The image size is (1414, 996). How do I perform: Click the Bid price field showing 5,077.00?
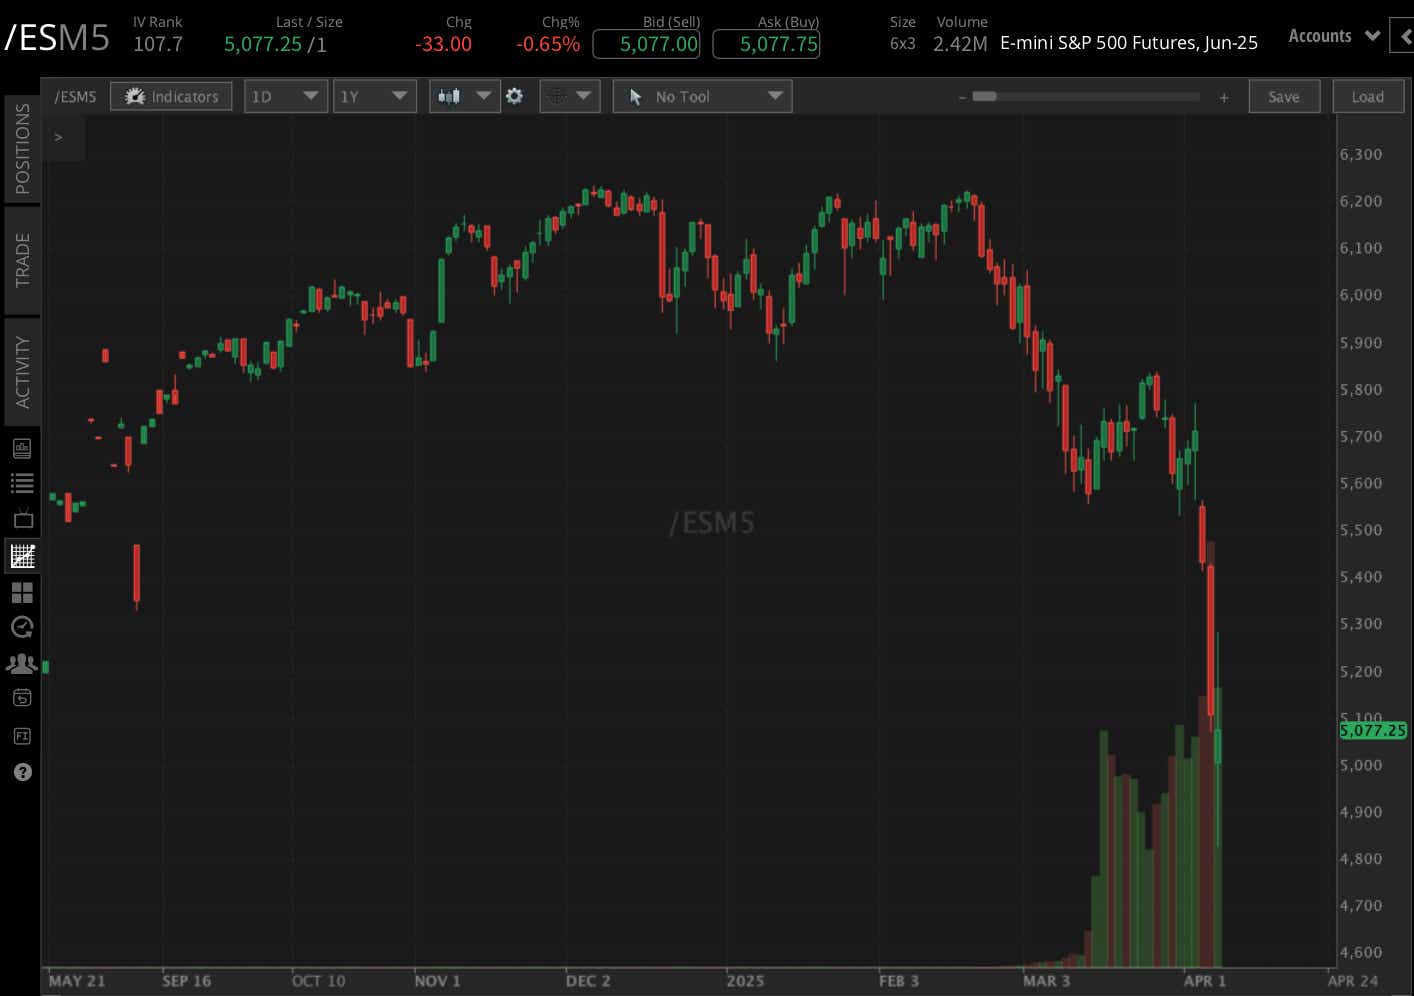click(645, 44)
